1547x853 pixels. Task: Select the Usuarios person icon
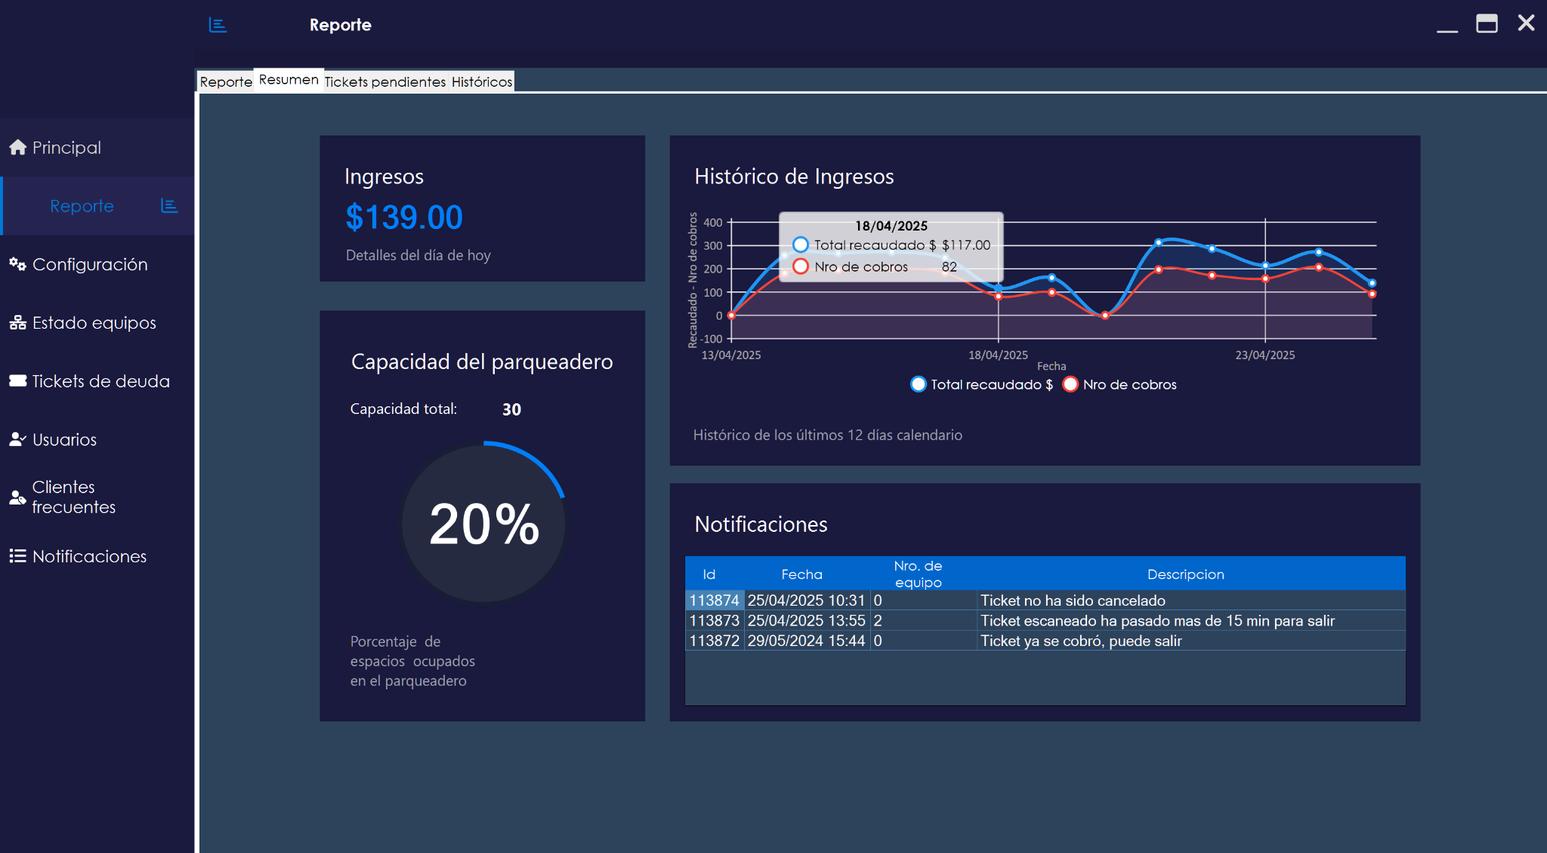[18, 439]
